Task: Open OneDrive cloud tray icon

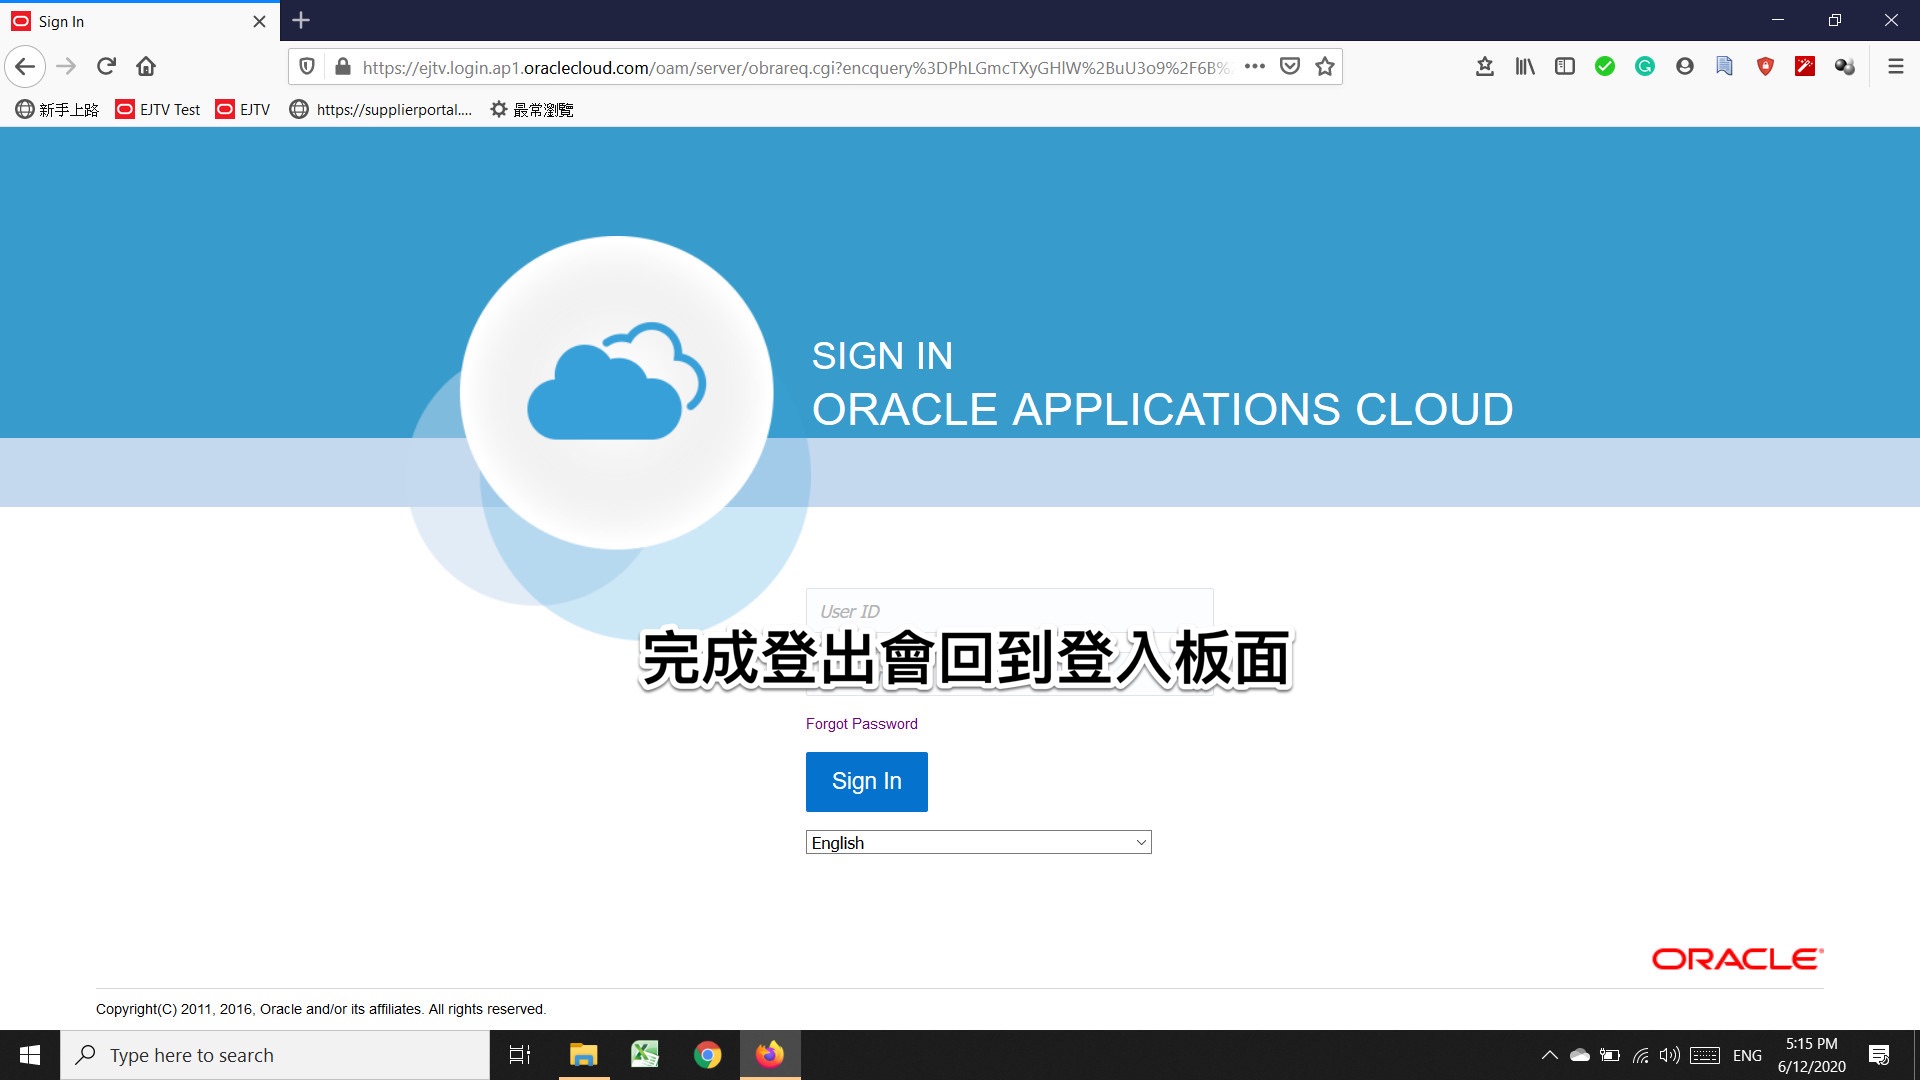Action: (x=1580, y=1055)
